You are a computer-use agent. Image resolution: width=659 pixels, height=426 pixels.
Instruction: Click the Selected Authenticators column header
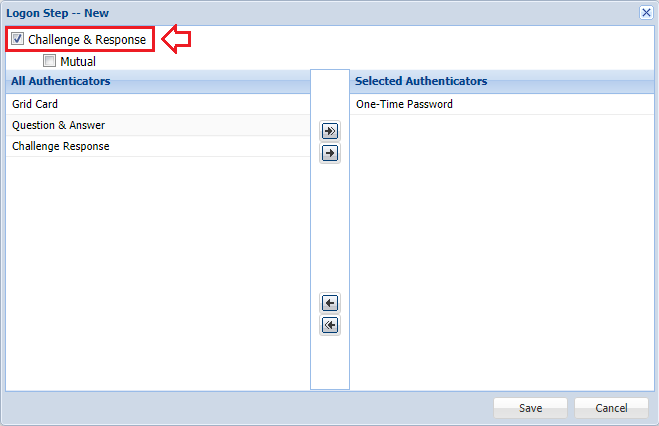point(421,81)
